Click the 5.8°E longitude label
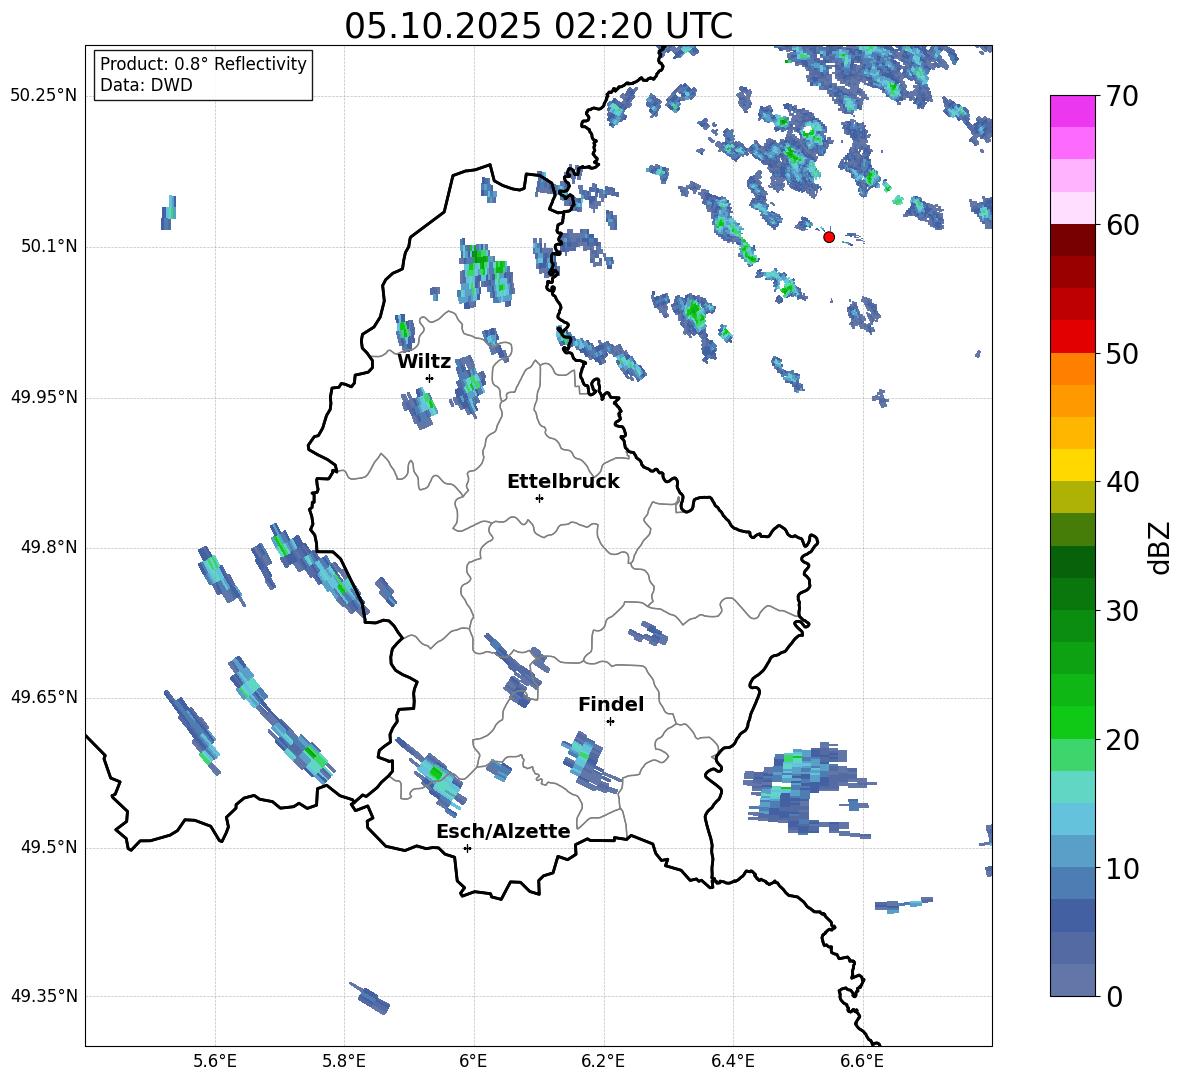 pyautogui.click(x=344, y=1061)
